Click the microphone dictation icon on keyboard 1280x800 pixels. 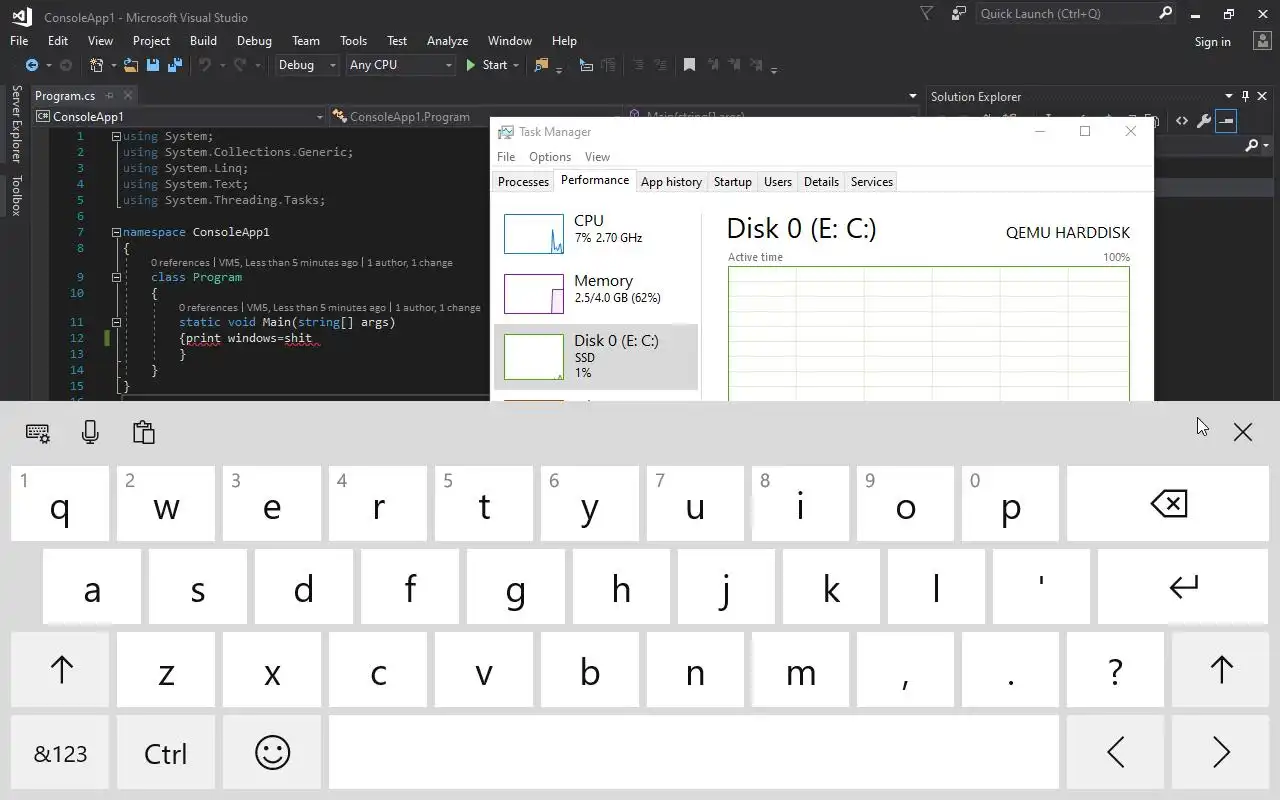click(x=90, y=432)
